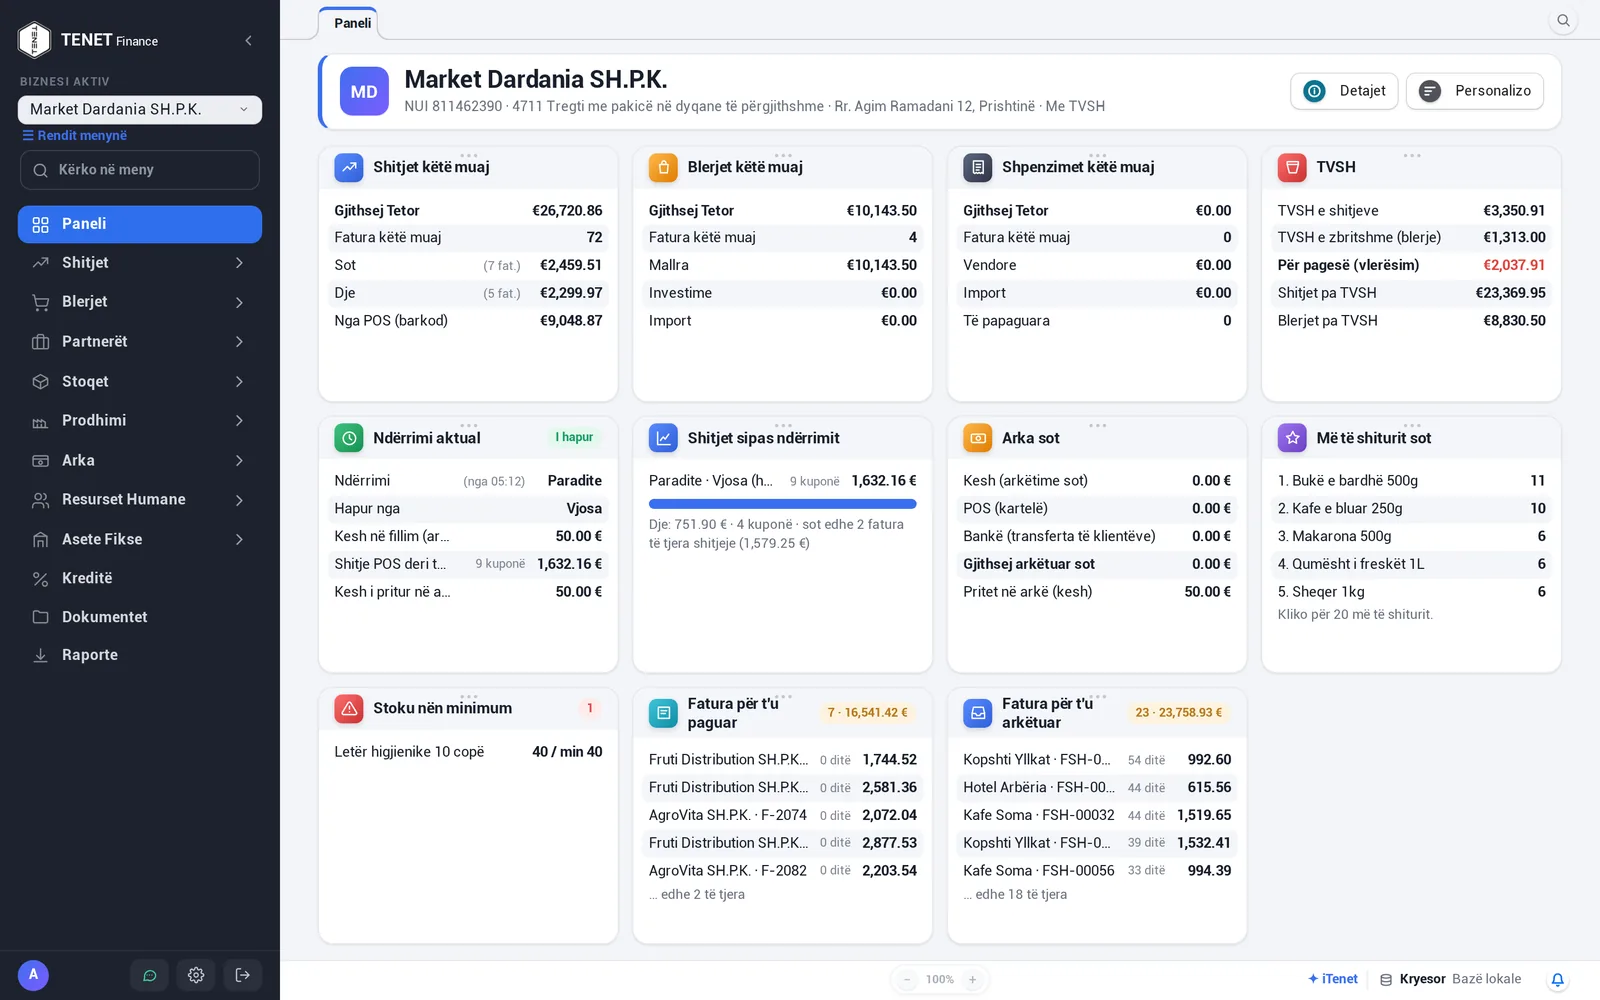Open Kreditë from the sidebar
Viewport: 1600px width, 1000px height.
pos(140,578)
